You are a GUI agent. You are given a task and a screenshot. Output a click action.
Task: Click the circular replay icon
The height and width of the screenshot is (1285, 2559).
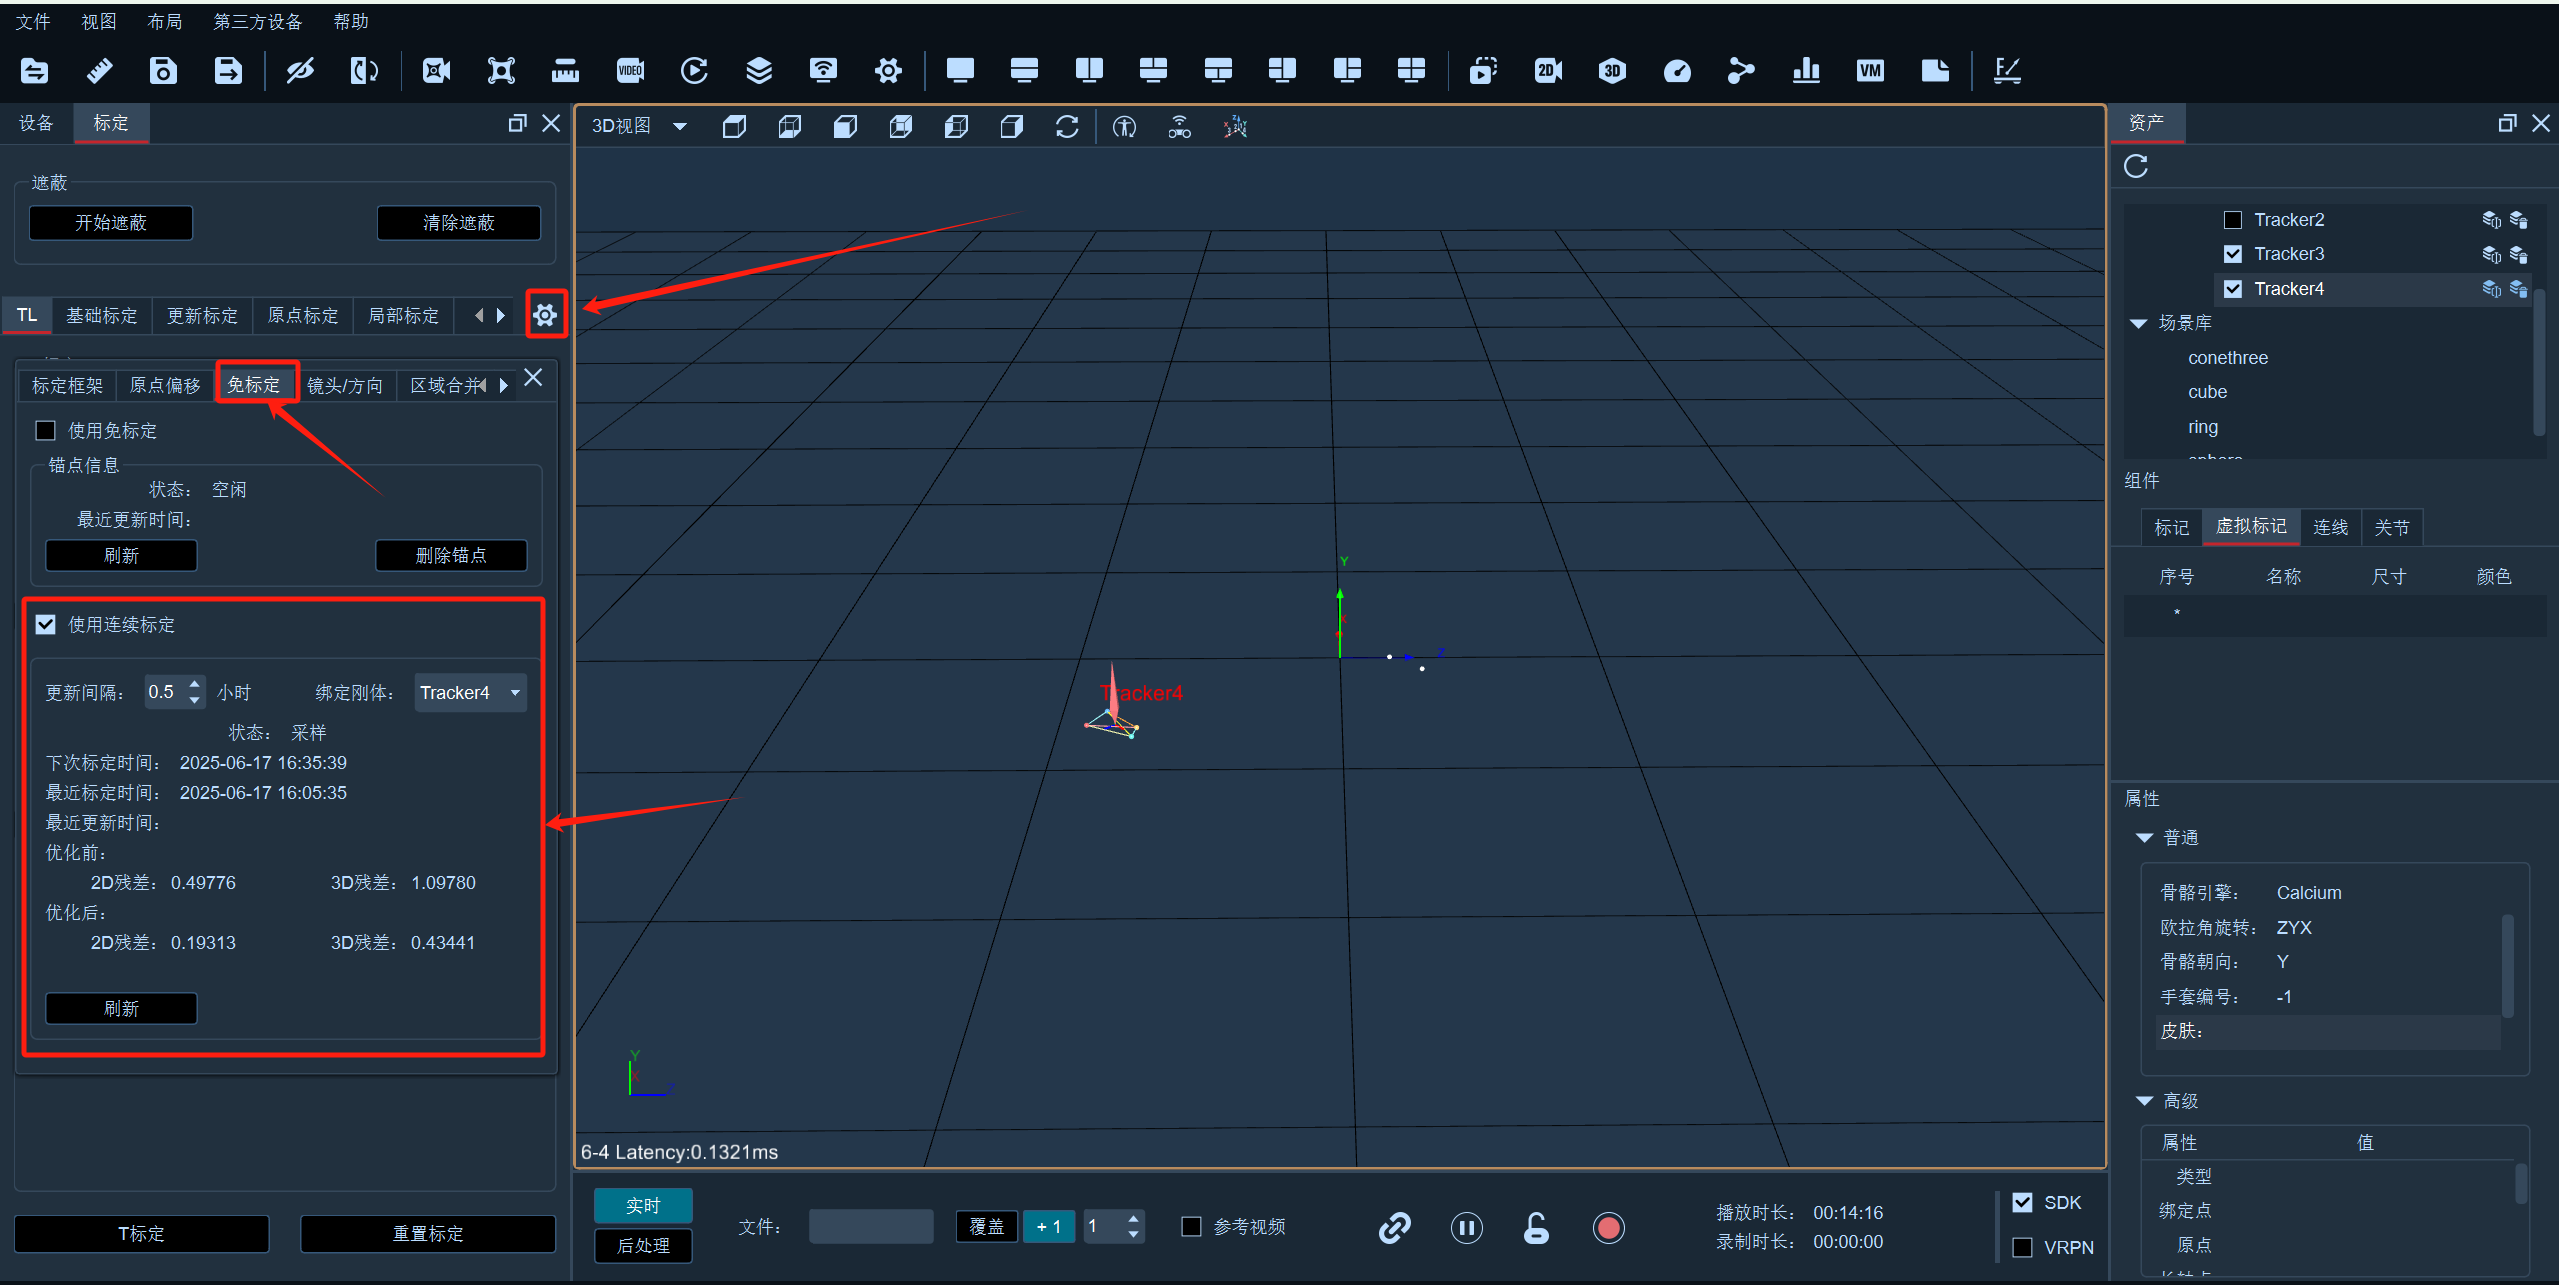(x=694, y=70)
